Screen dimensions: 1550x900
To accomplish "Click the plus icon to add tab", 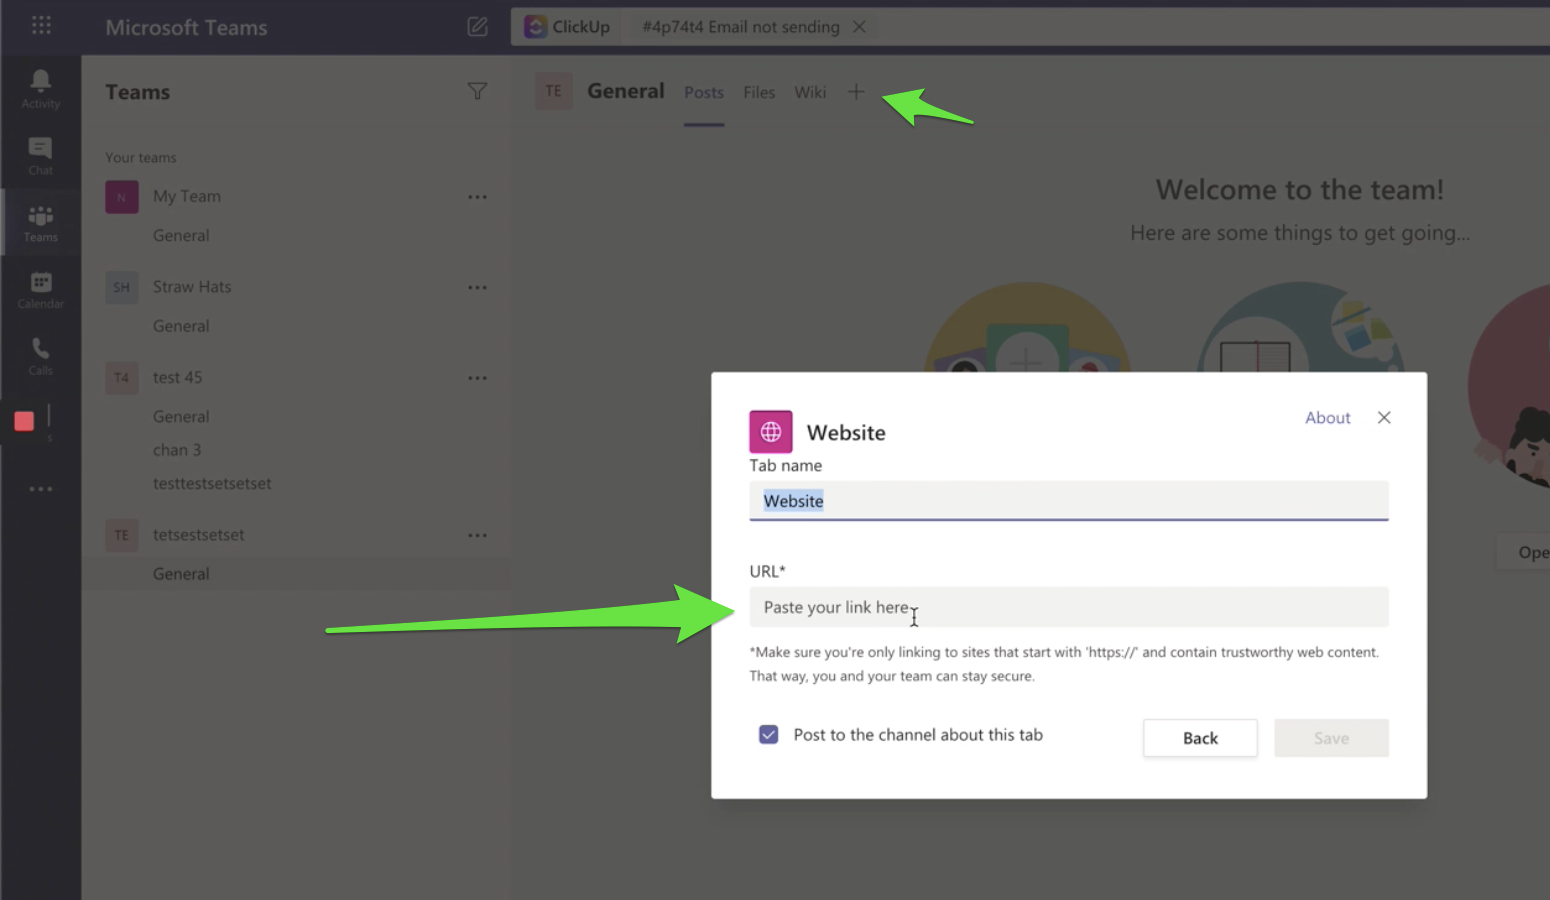I will 856,92.
